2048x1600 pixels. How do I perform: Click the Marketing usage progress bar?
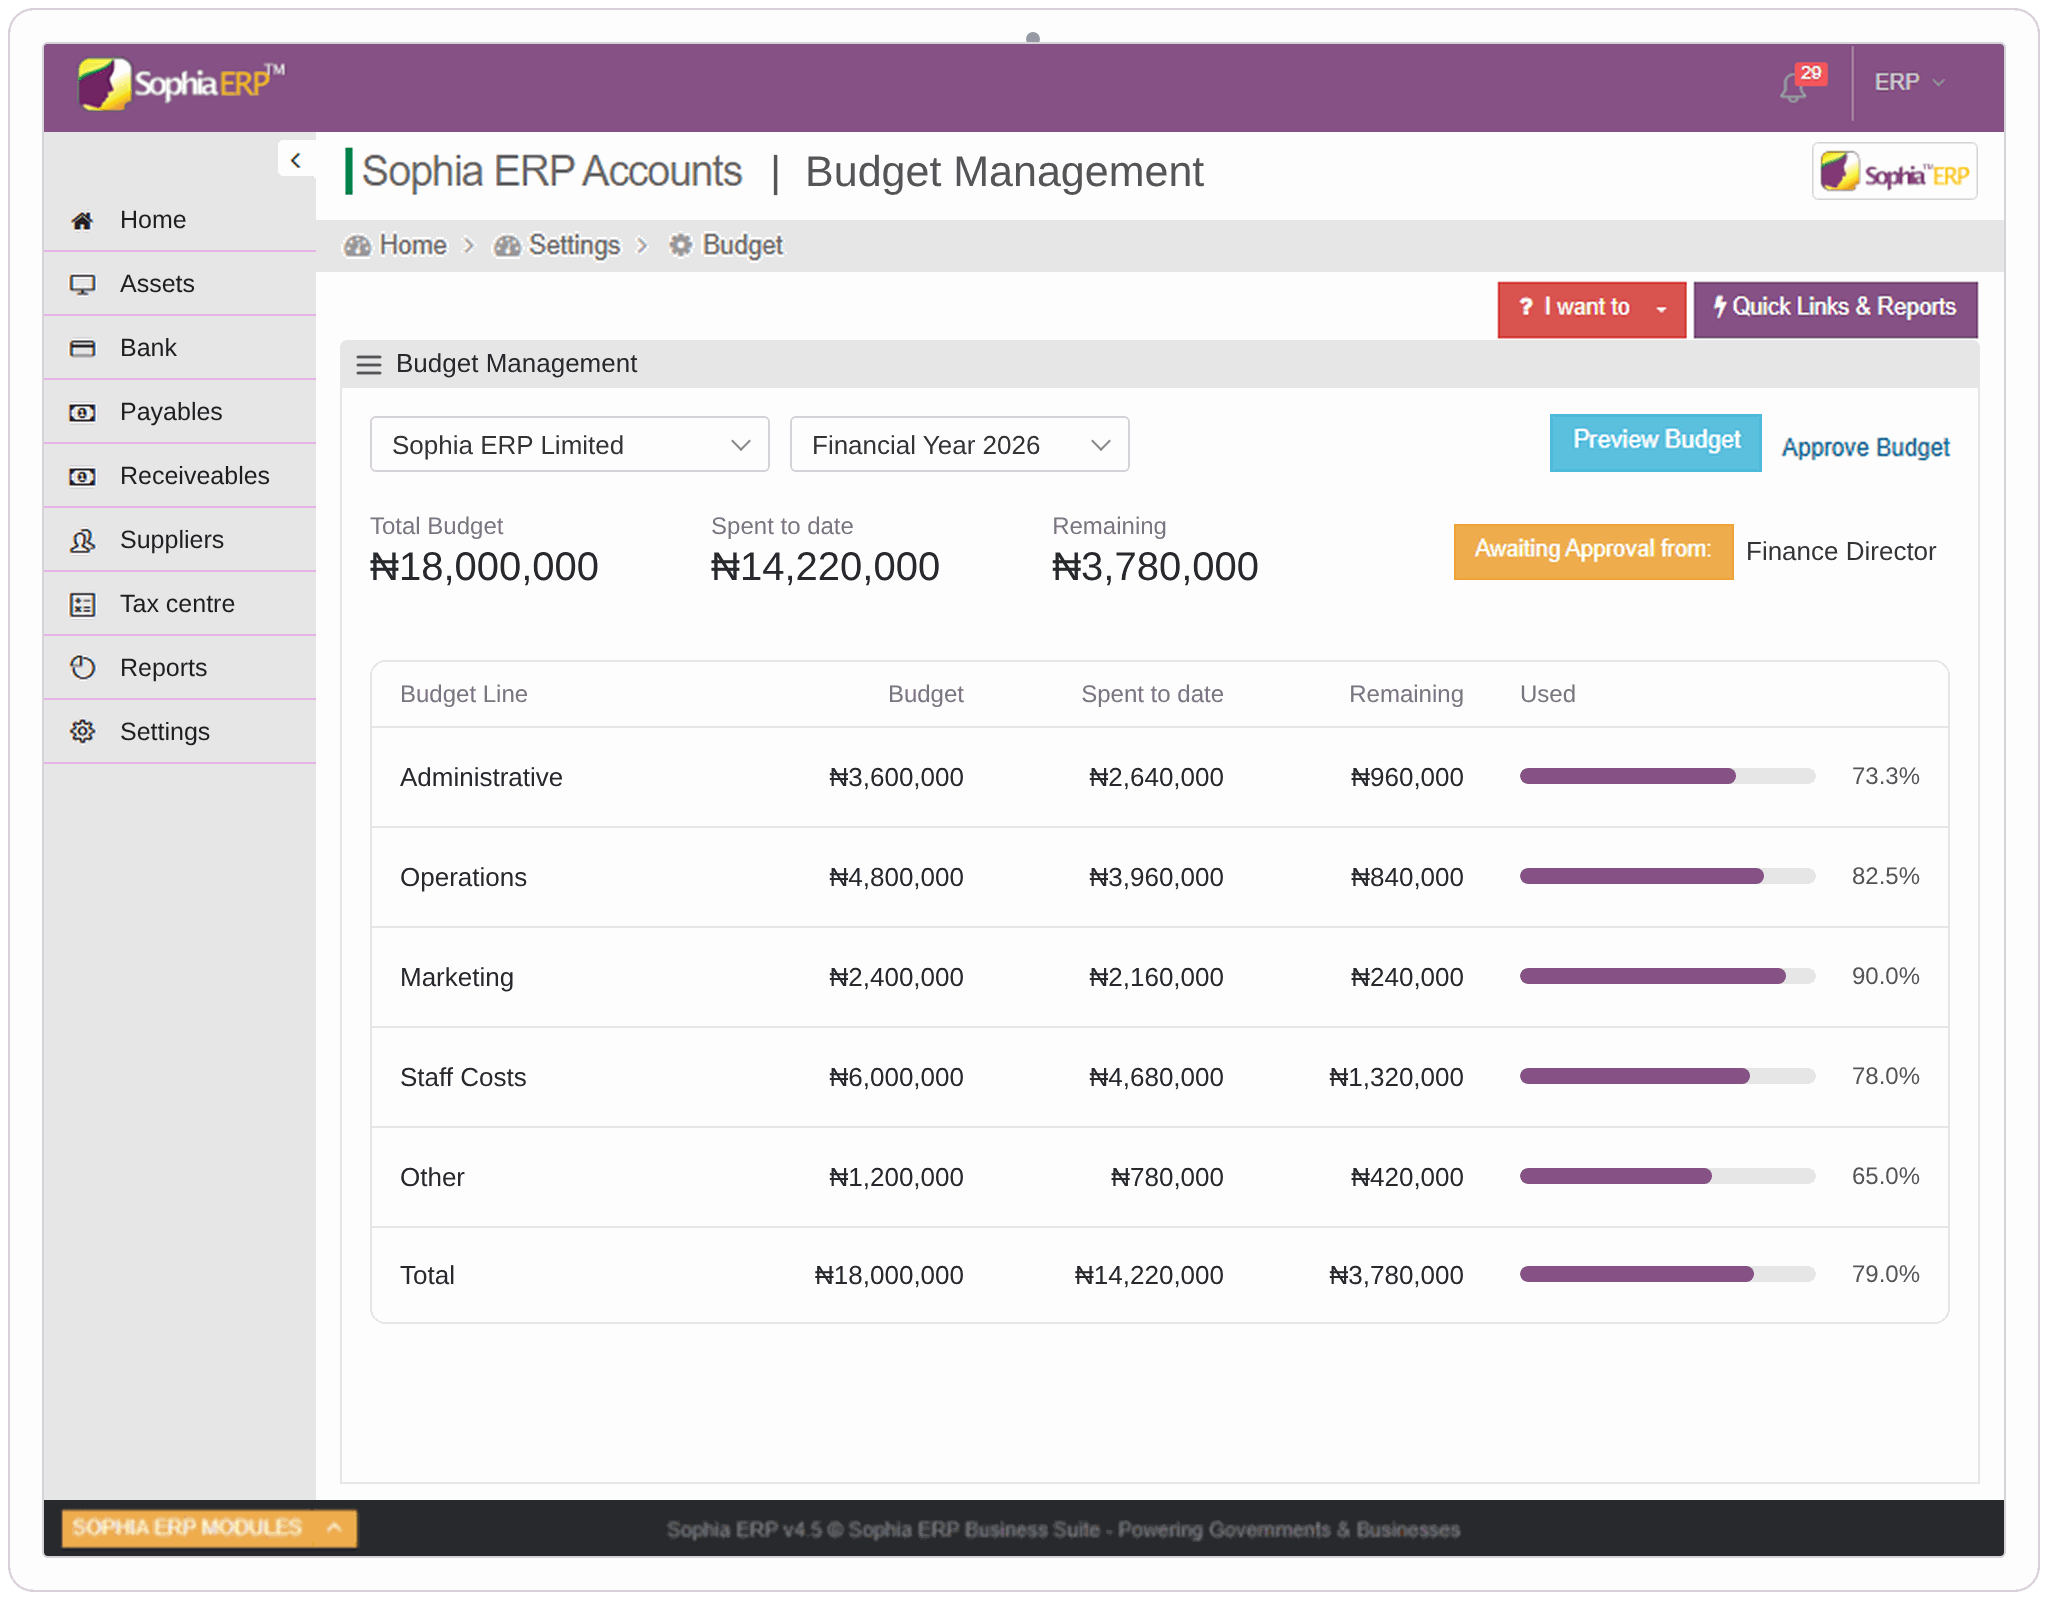pos(1667,976)
